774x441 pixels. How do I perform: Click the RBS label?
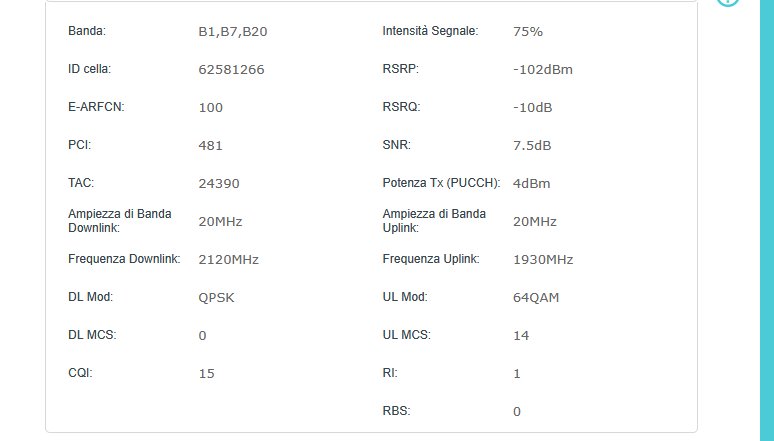tap(396, 410)
